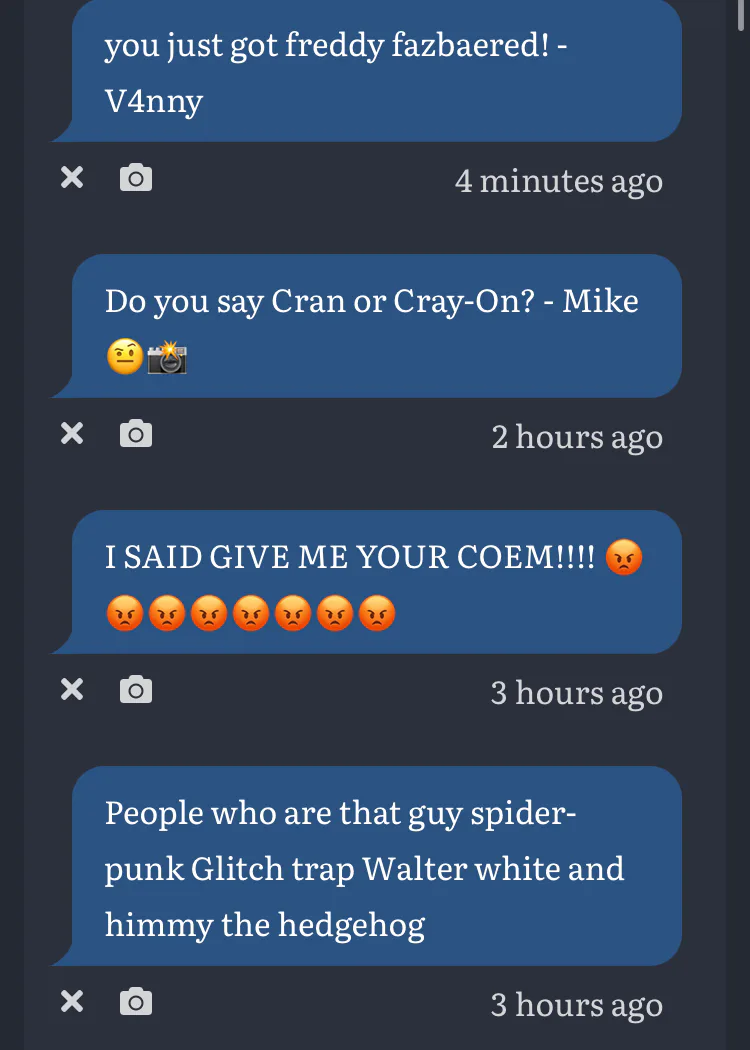This screenshot has width=750, height=1050.
Task: Click camera icon under spider-punk message
Action: click(x=136, y=1002)
